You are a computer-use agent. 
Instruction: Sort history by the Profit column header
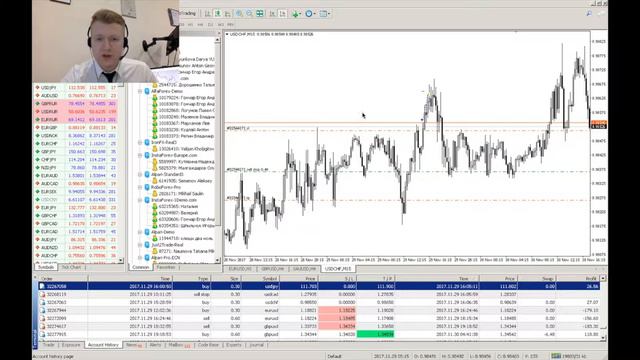coord(579,278)
